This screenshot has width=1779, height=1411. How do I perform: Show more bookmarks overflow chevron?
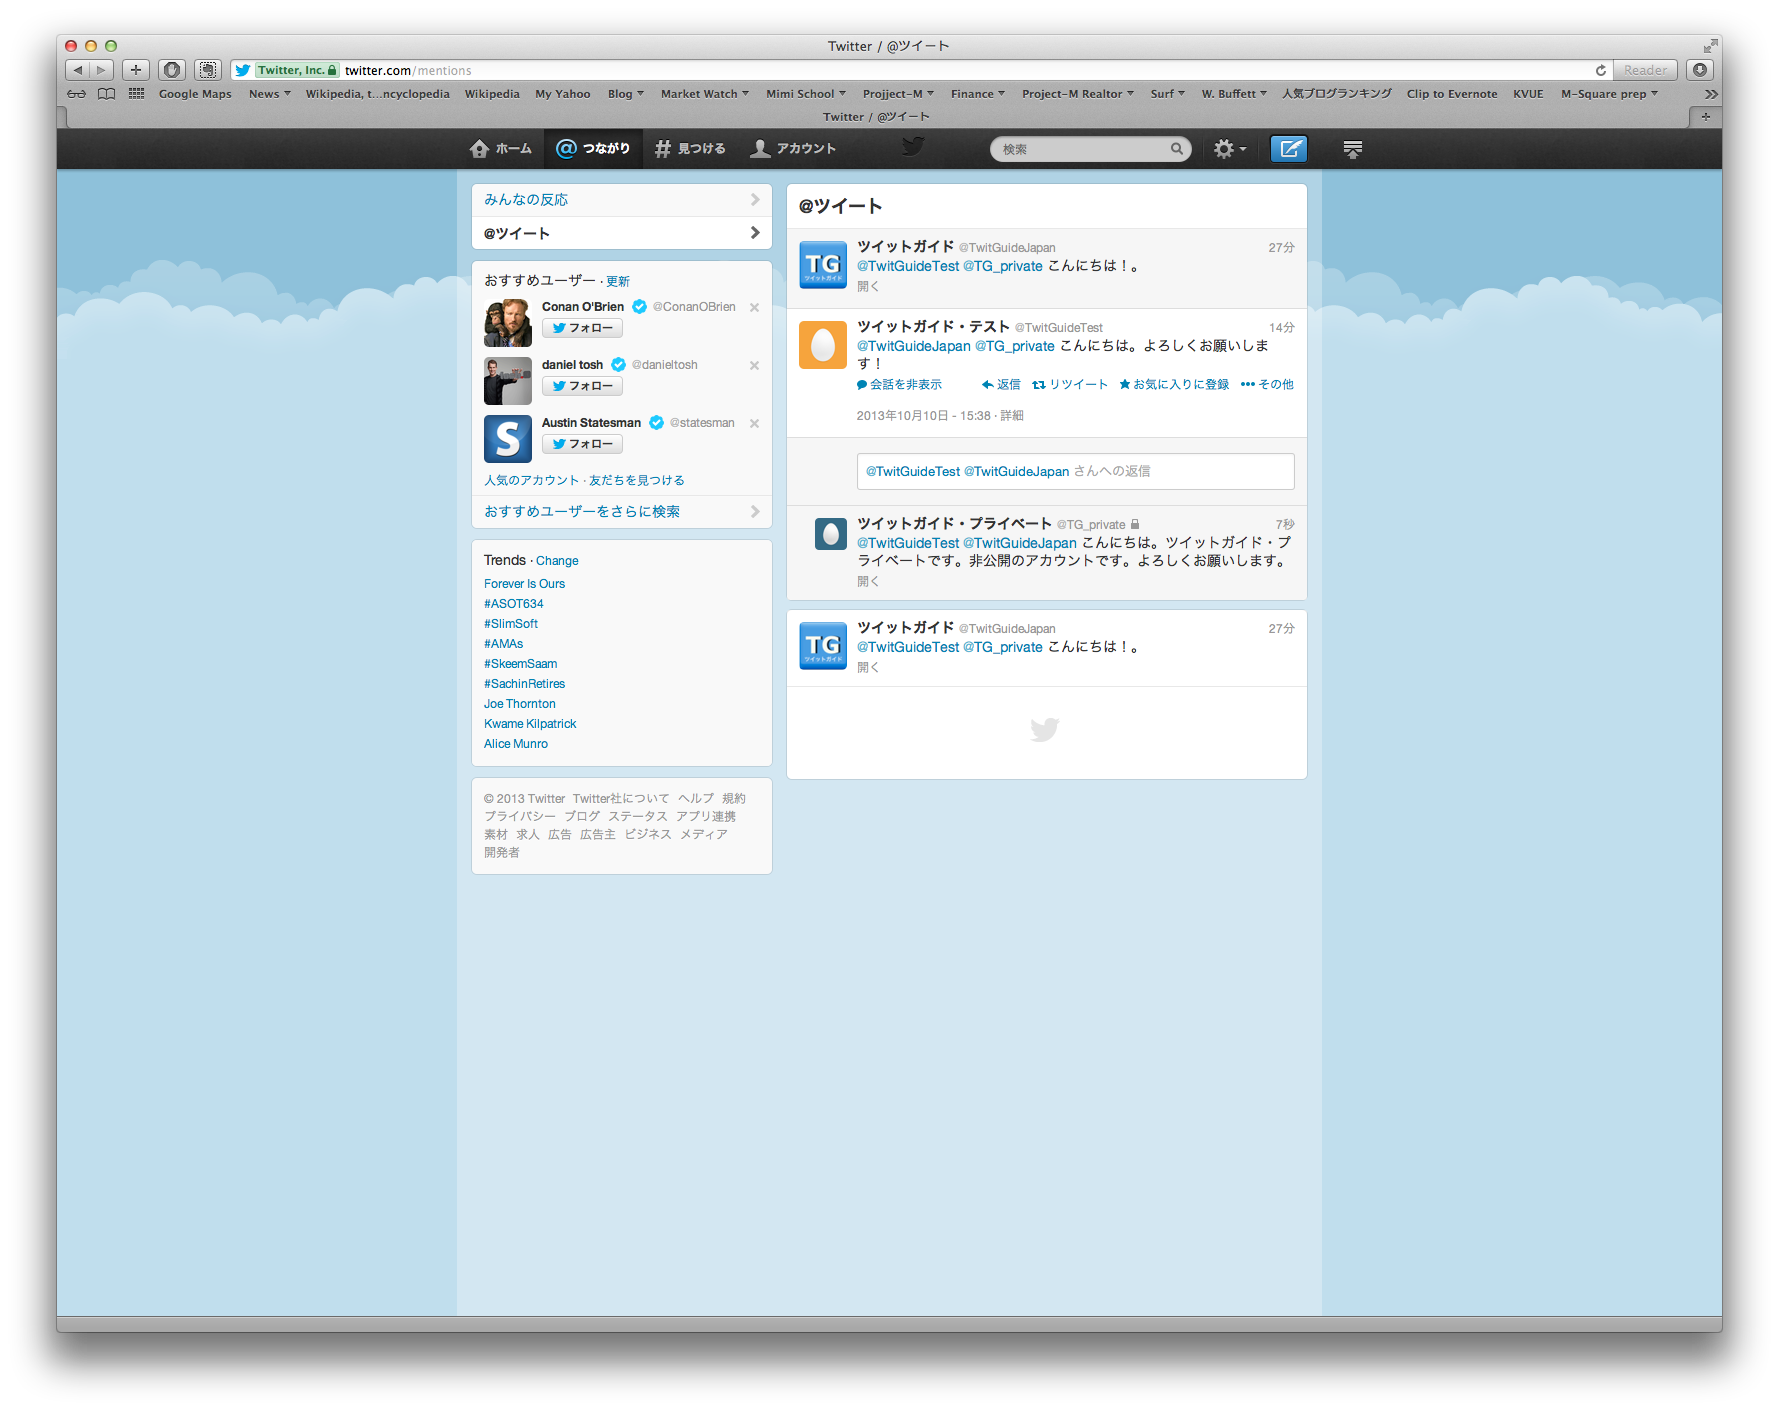pyautogui.click(x=1711, y=94)
